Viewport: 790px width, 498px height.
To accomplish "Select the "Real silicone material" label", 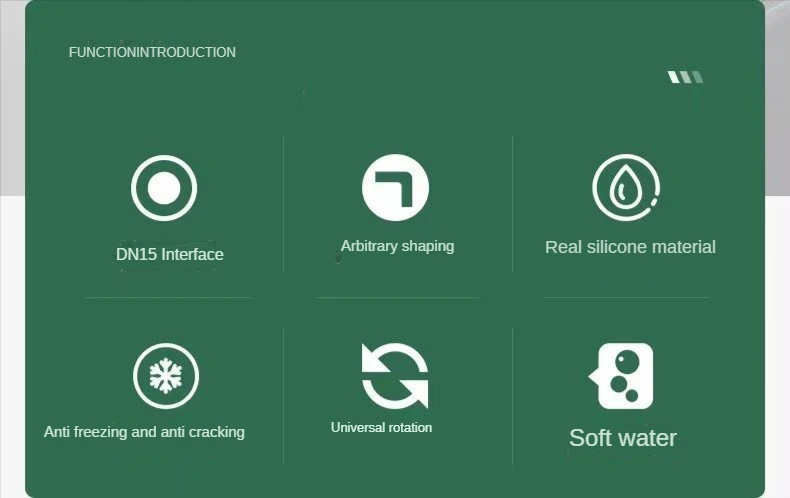I will click(630, 247).
